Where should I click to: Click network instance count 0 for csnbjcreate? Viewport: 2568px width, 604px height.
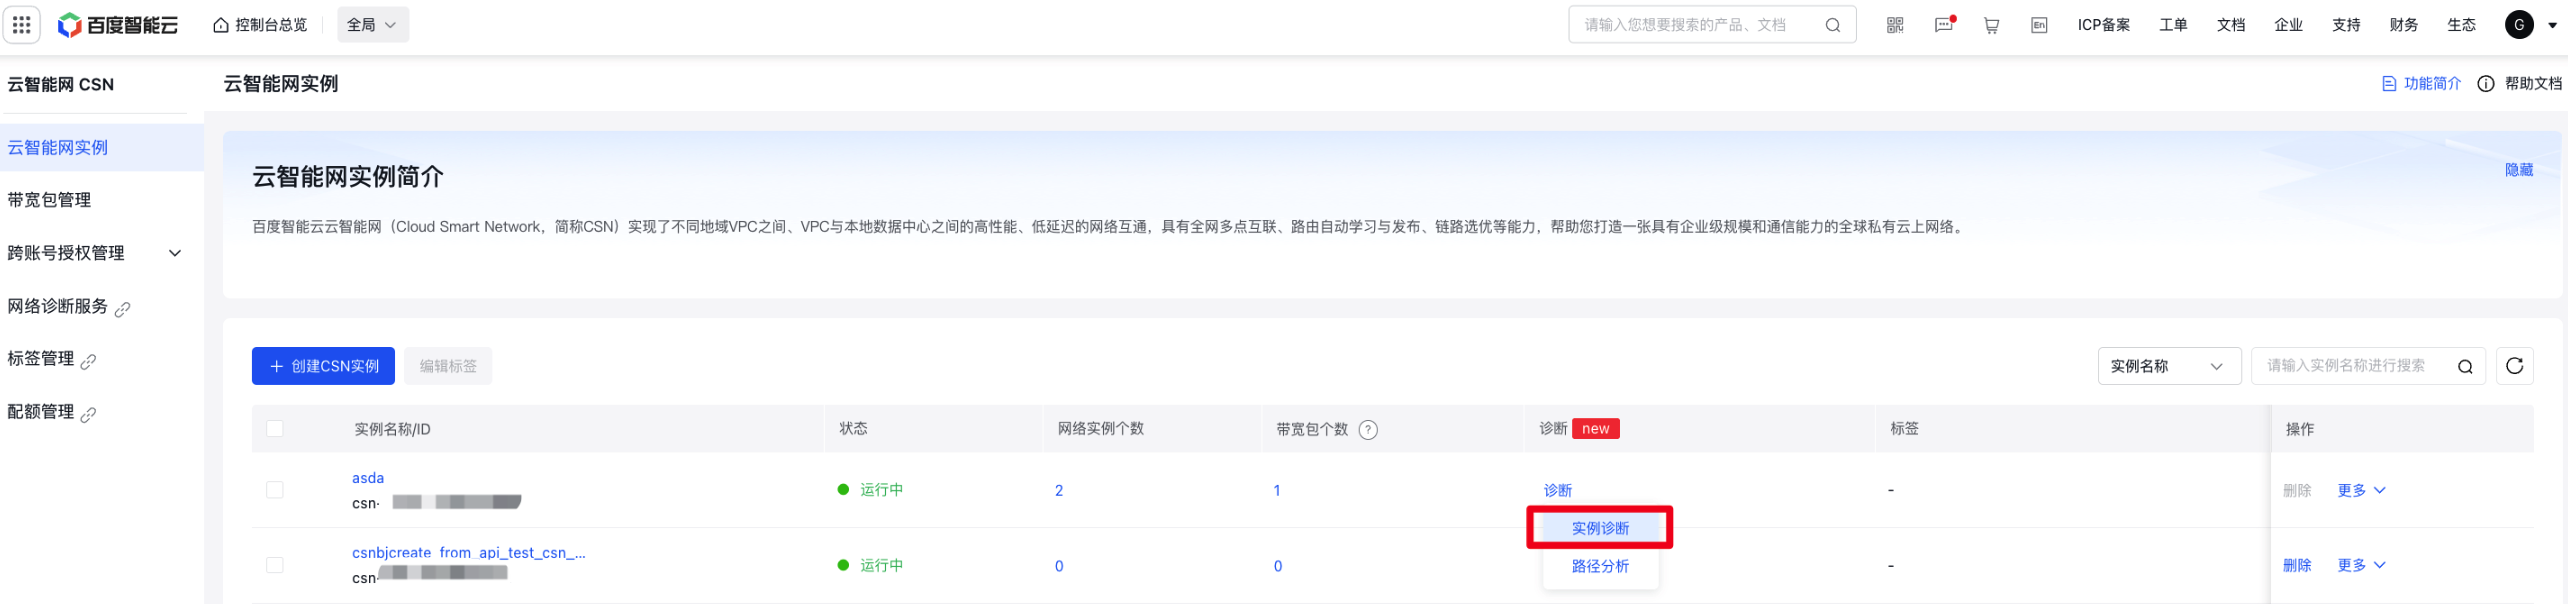1059,566
